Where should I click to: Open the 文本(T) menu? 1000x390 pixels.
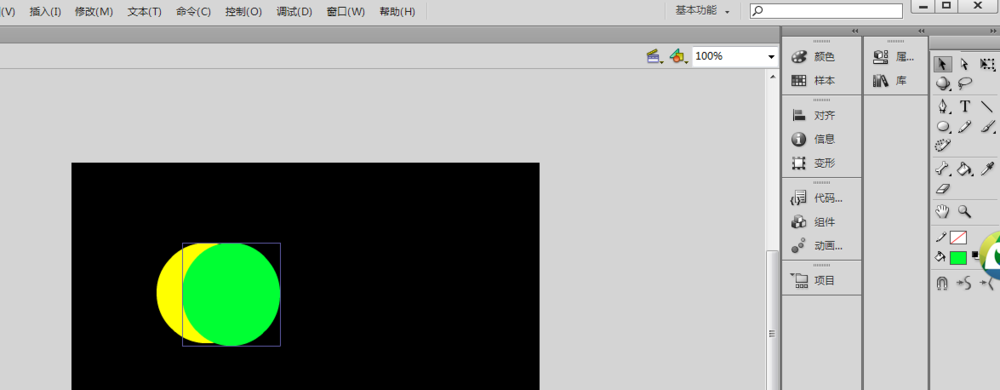144,11
